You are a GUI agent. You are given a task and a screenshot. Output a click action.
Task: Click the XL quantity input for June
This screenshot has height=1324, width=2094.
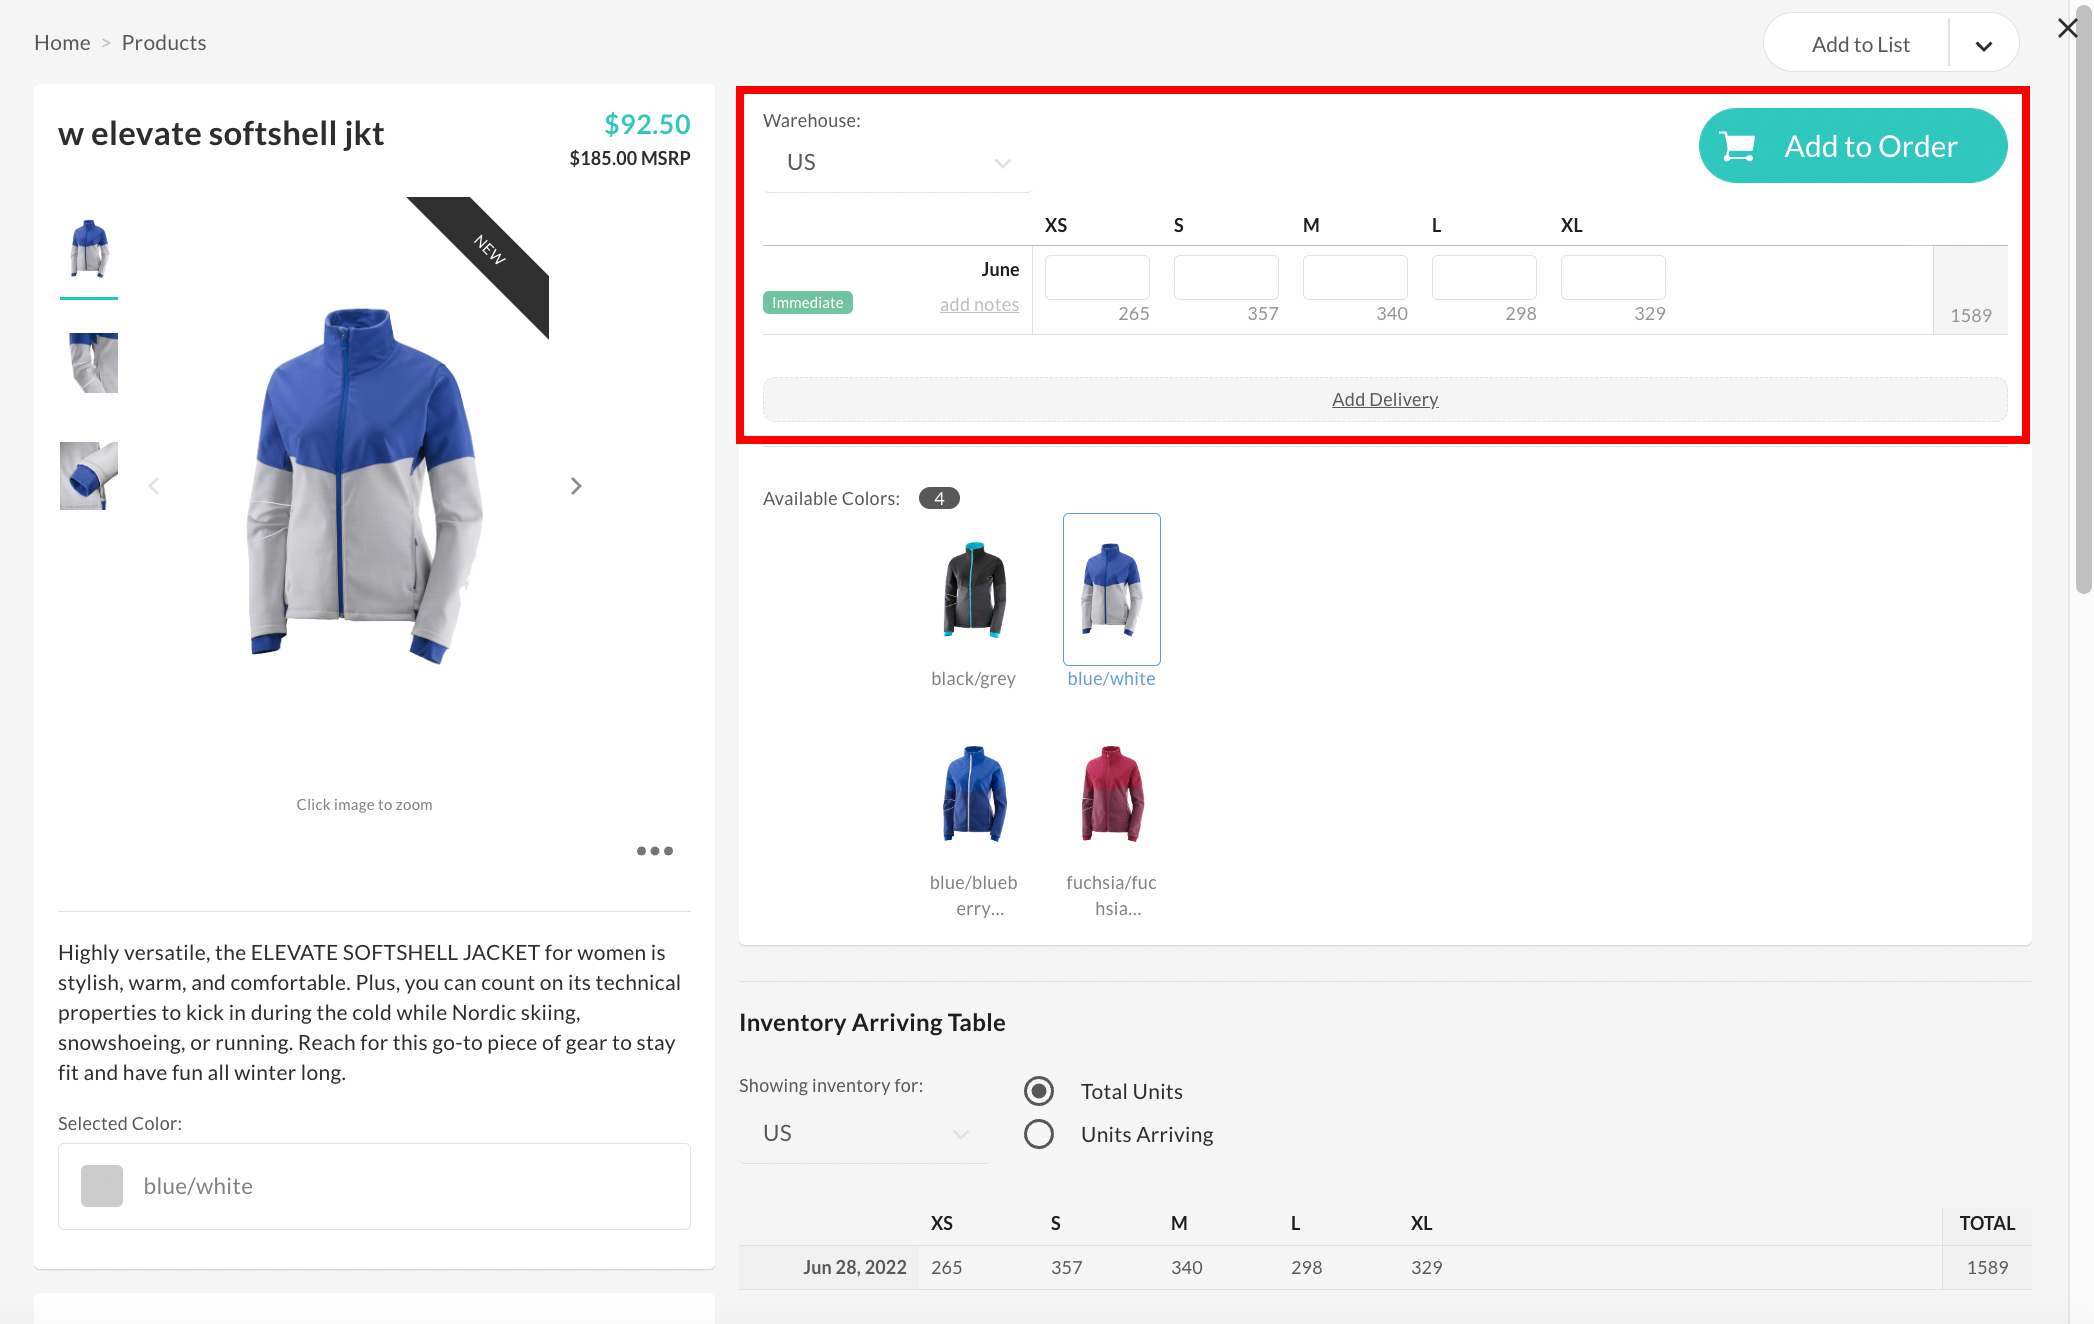[x=1613, y=277]
